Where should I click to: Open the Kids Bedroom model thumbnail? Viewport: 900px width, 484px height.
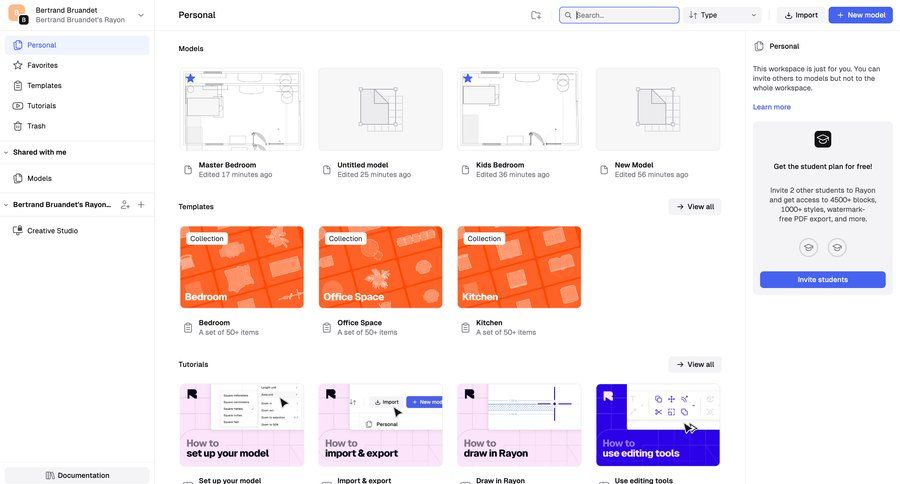click(x=519, y=110)
